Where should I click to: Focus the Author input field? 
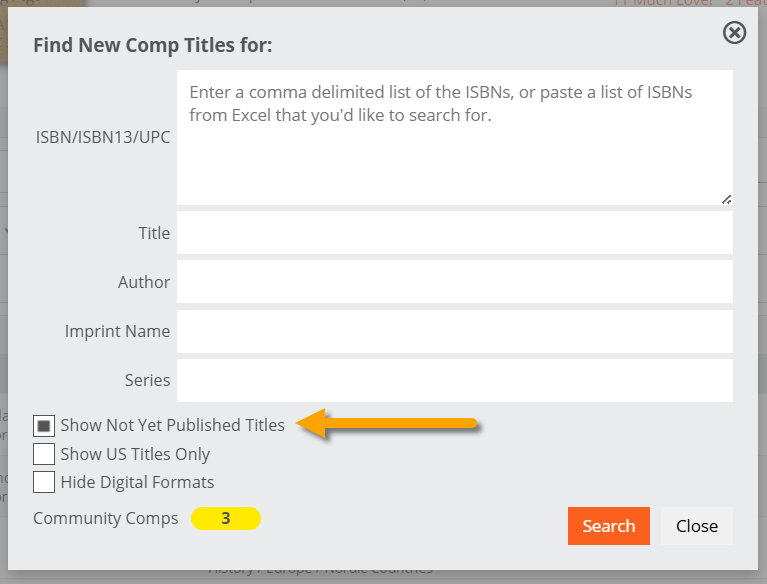point(454,282)
